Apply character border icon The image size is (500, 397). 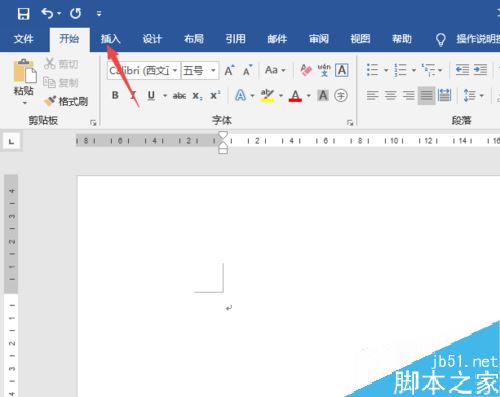tap(342, 70)
